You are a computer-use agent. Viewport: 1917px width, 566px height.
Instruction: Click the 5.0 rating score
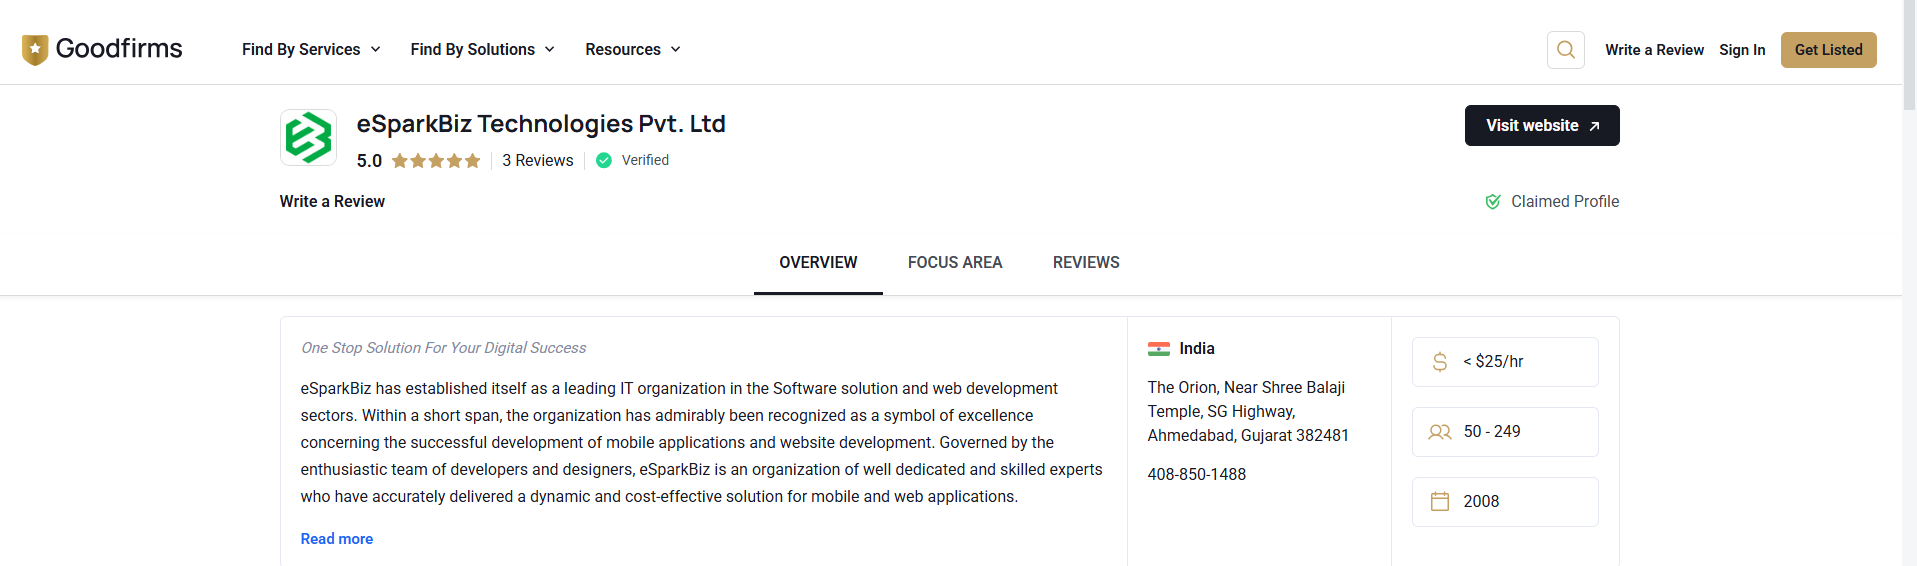pos(369,161)
